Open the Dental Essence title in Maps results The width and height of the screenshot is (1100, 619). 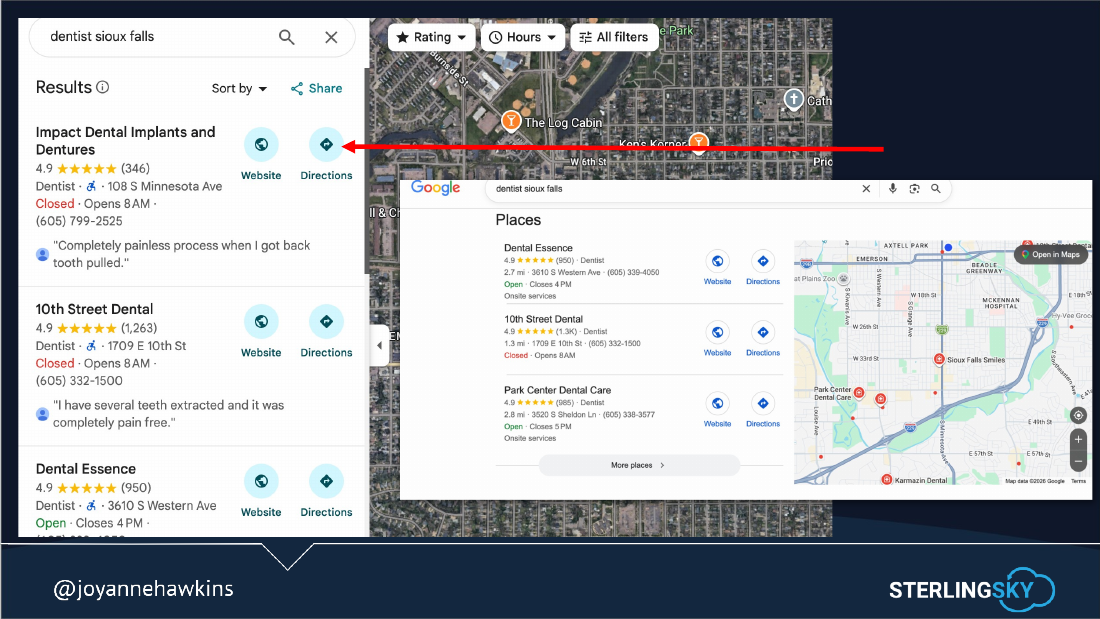pos(86,469)
